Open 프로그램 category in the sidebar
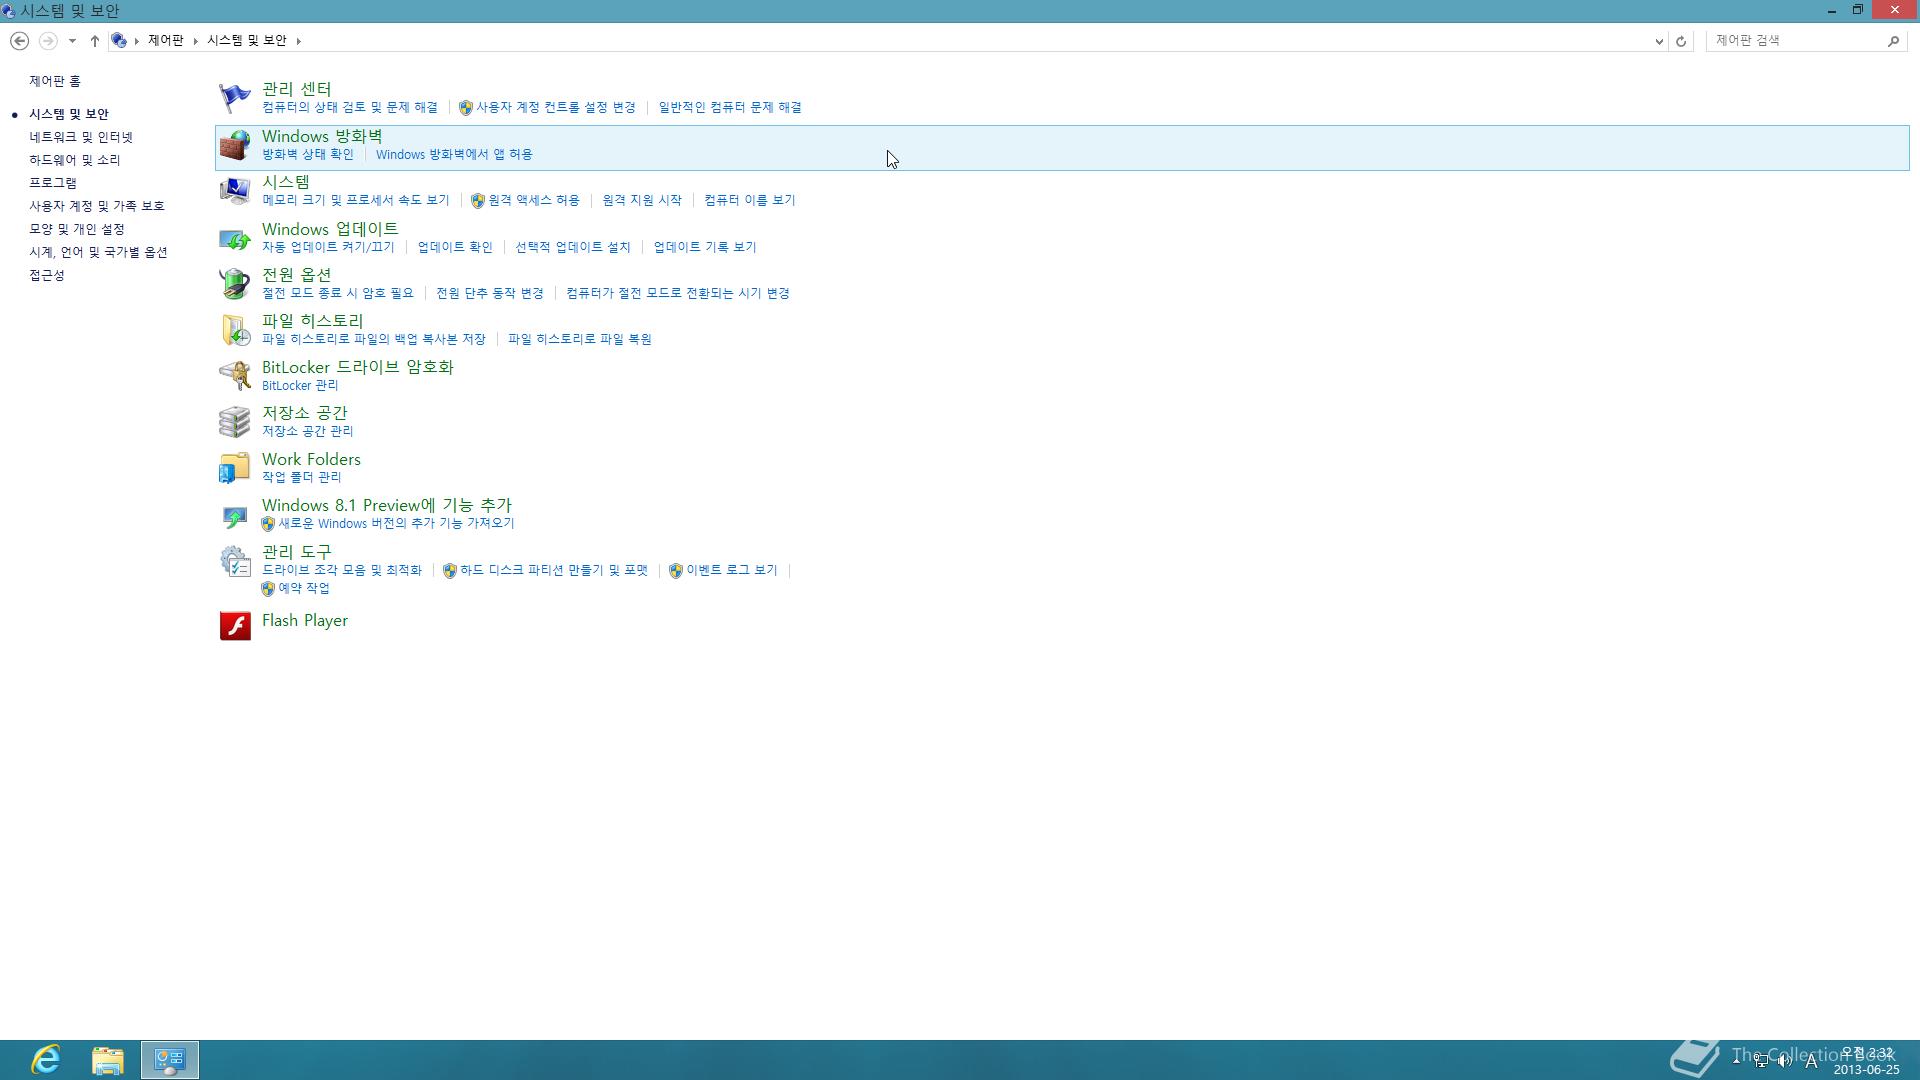Image resolution: width=1920 pixels, height=1080 pixels. (x=53, y=183)
